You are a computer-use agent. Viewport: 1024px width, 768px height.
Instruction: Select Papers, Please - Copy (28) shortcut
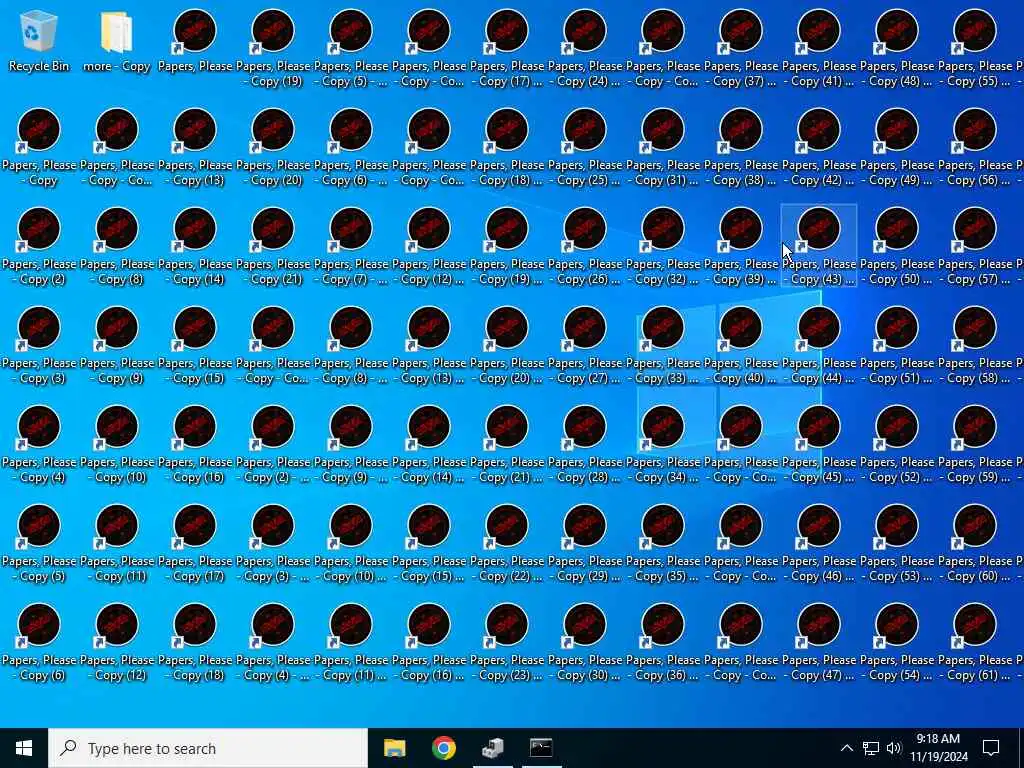point(584,445)
